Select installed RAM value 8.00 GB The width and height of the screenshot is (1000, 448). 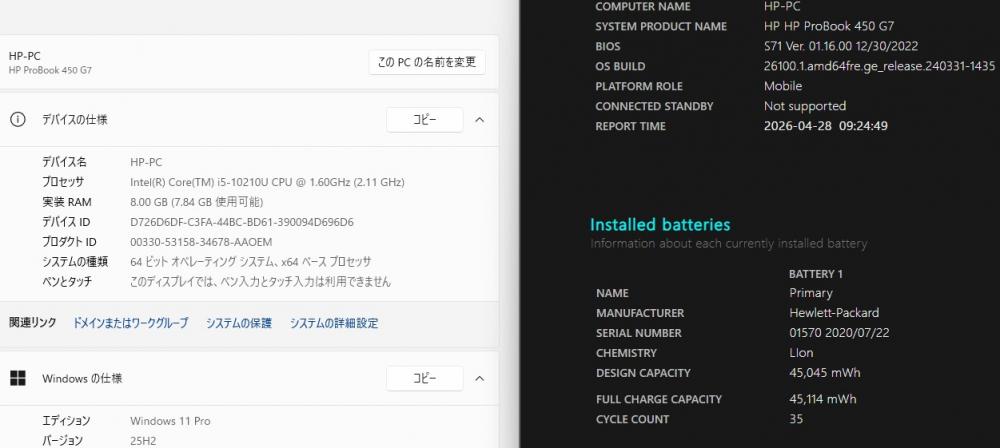(x=196, y=202)
